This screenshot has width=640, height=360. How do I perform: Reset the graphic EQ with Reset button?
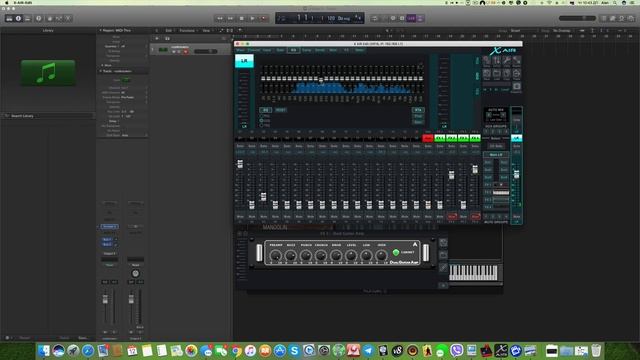point(280,110)
